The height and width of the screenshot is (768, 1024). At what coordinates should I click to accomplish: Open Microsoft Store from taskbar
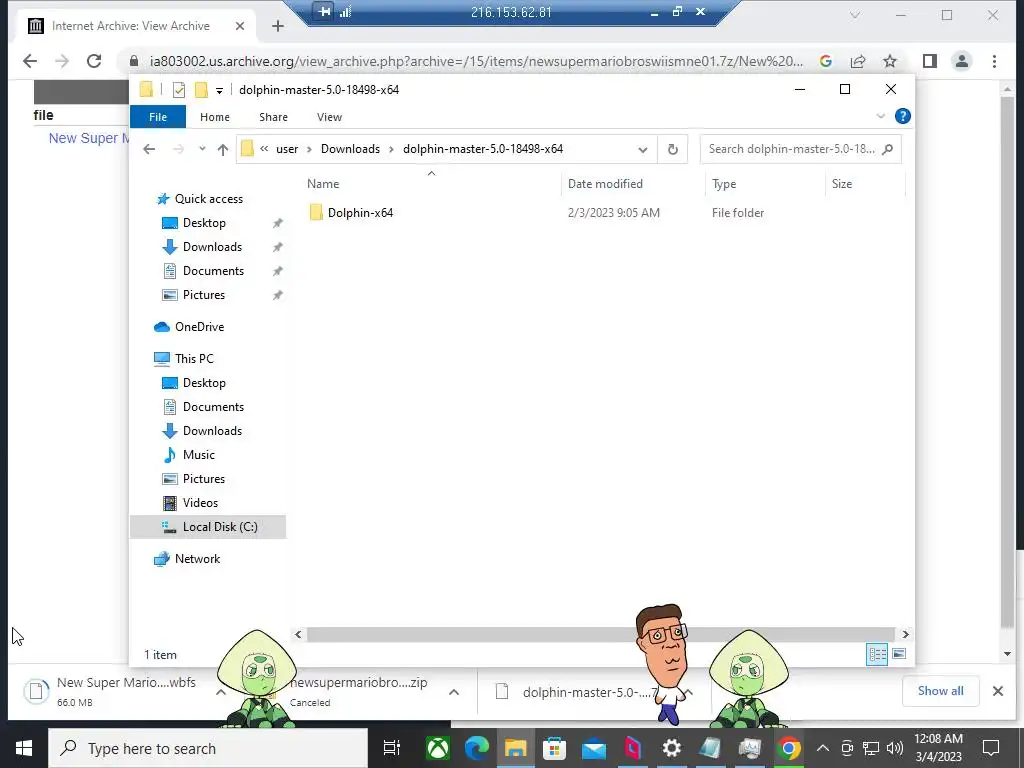pos(554,748)
